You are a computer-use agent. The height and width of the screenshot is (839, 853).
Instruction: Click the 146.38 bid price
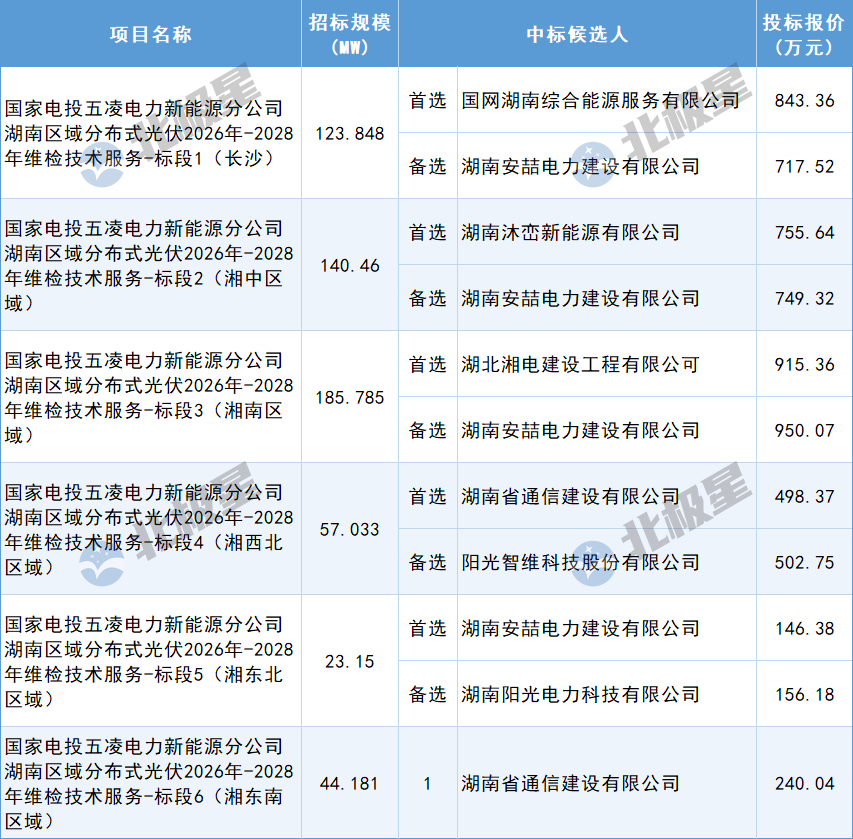(805, 628)
